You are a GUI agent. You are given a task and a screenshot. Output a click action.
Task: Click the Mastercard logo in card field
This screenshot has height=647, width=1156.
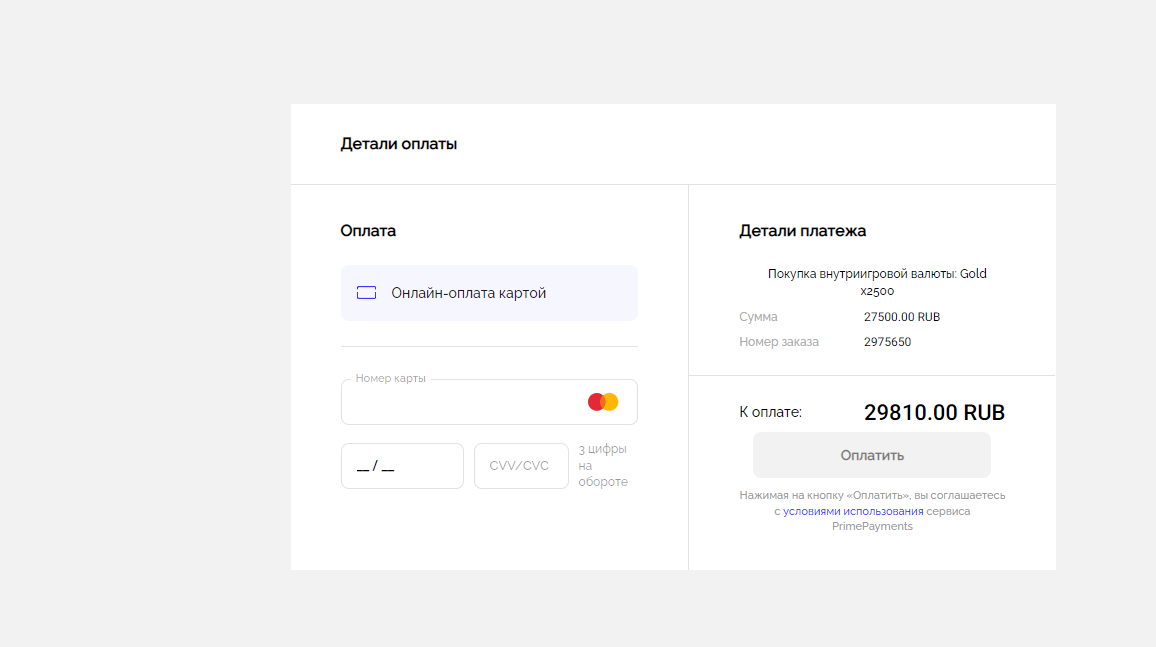[x=603, y=402]
